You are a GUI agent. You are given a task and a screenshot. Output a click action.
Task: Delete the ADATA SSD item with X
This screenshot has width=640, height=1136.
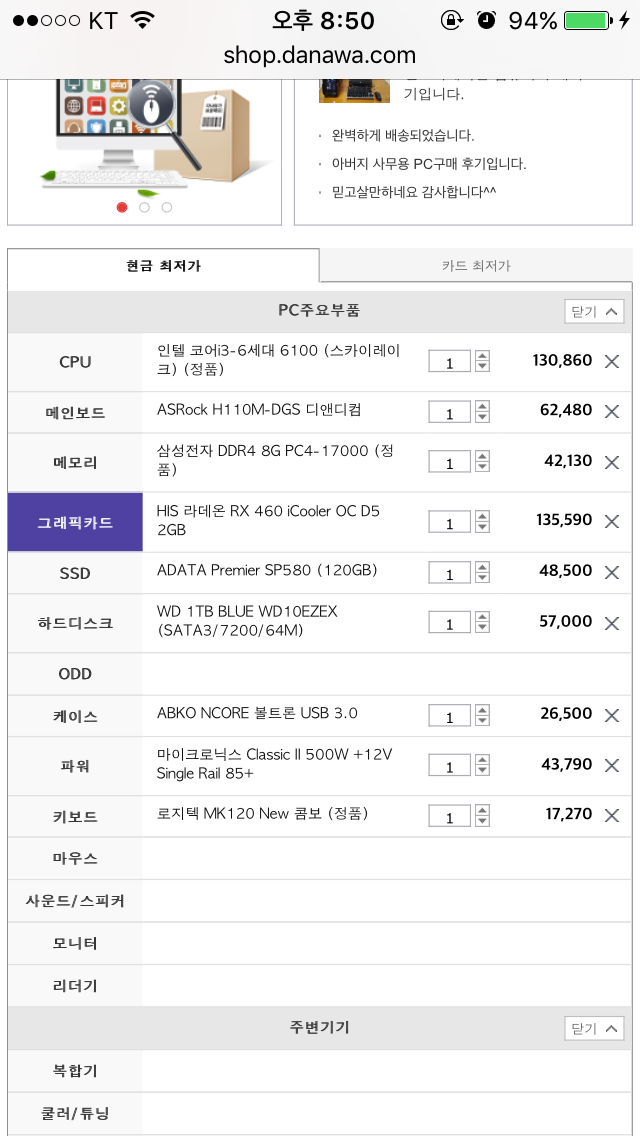pos(612,572)
